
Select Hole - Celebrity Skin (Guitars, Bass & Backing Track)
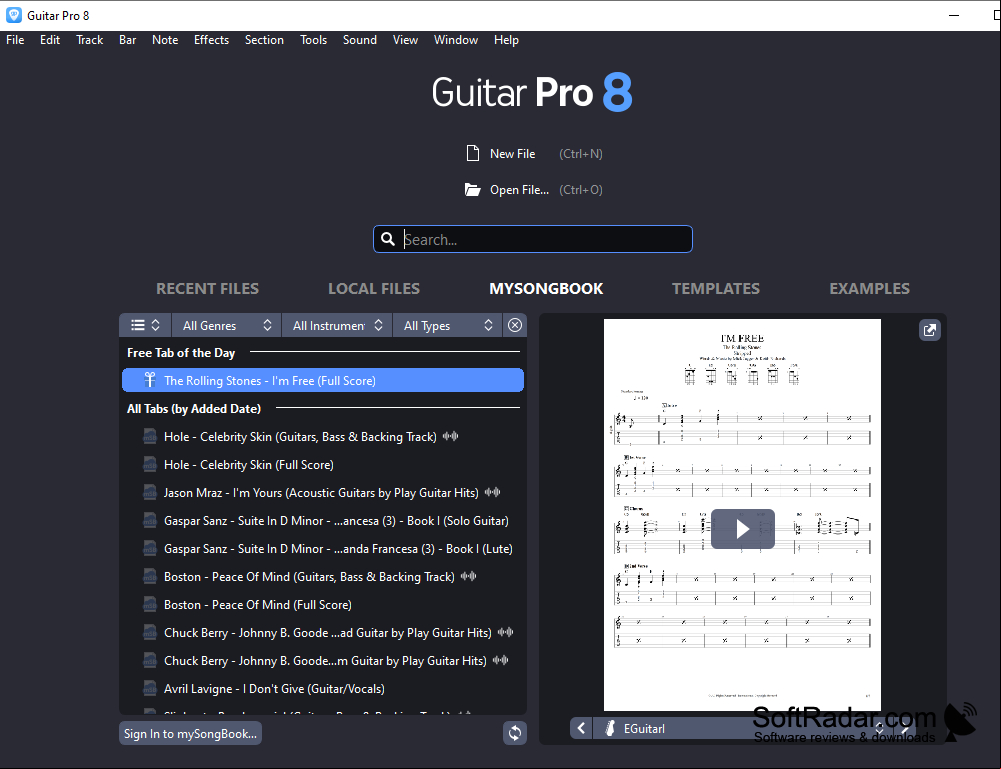coord(322,437)
